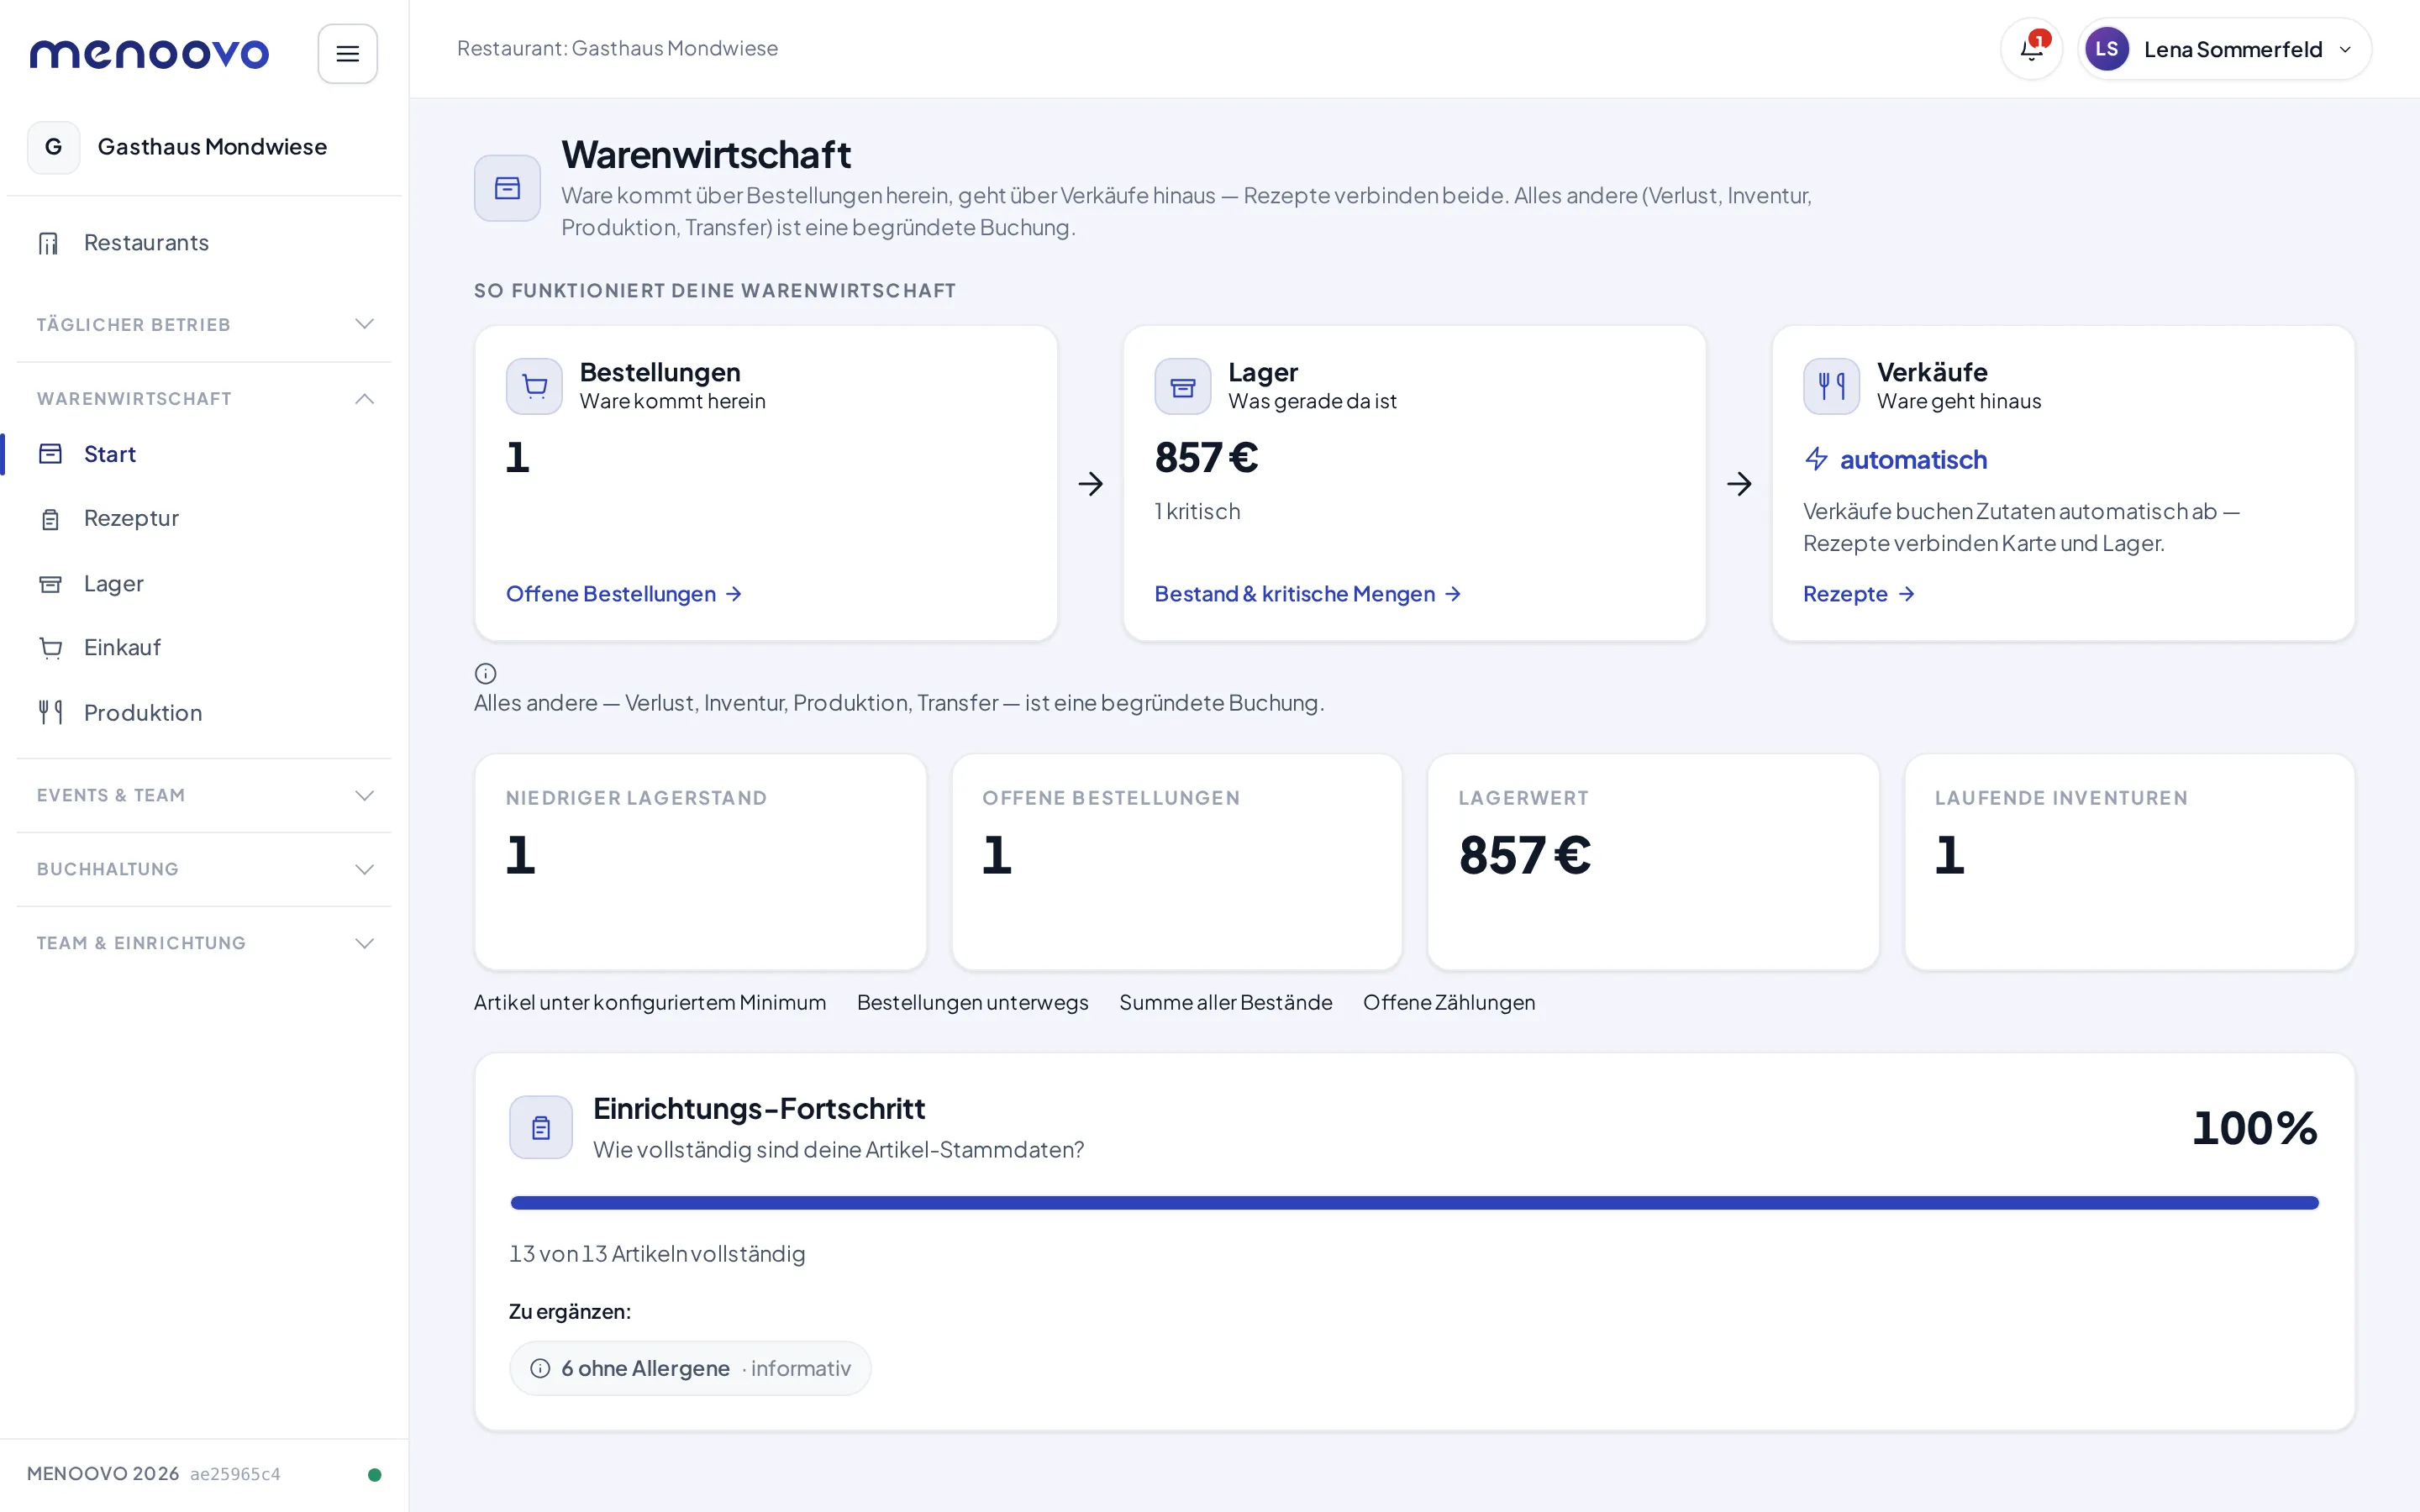This screenshot has width=2420, height=1512.
Task: Click the Verkäufe card cutlery icon
Action: click(x=1831, y=386)
